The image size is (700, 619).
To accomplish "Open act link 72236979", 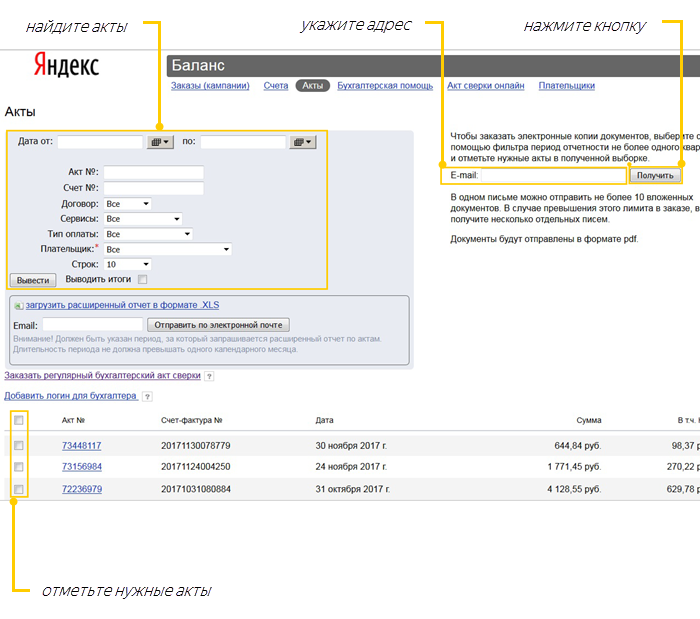I will (82, 489).
